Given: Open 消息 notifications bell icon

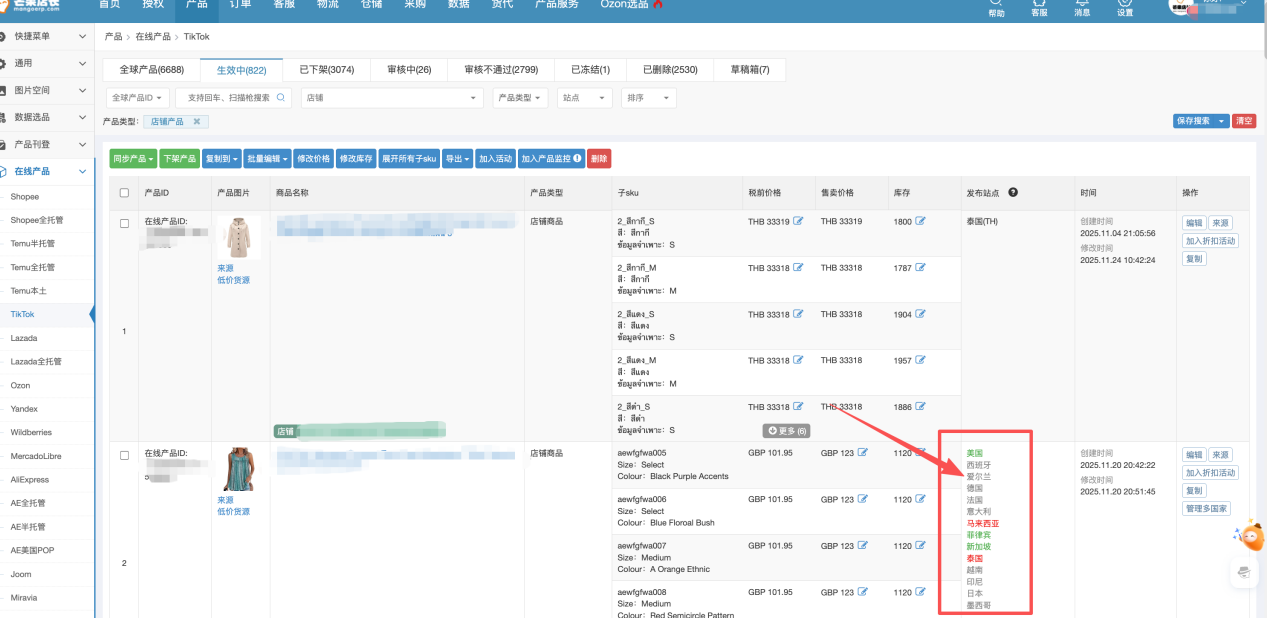Looking at the screenshot, I should pos(1082,3).
